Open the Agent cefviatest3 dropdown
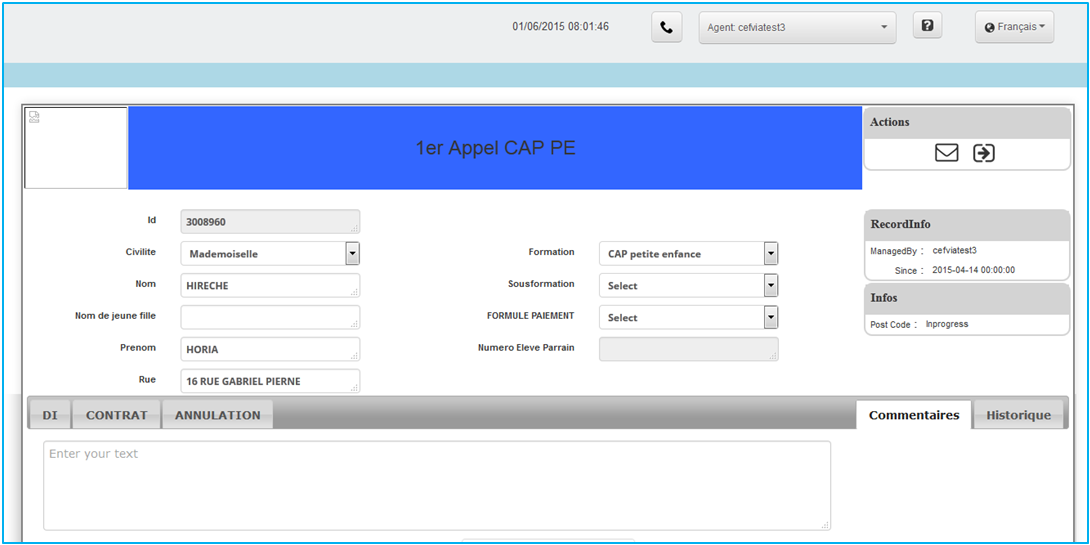This screenshot has width=1090, height=545. pos(797,27)
